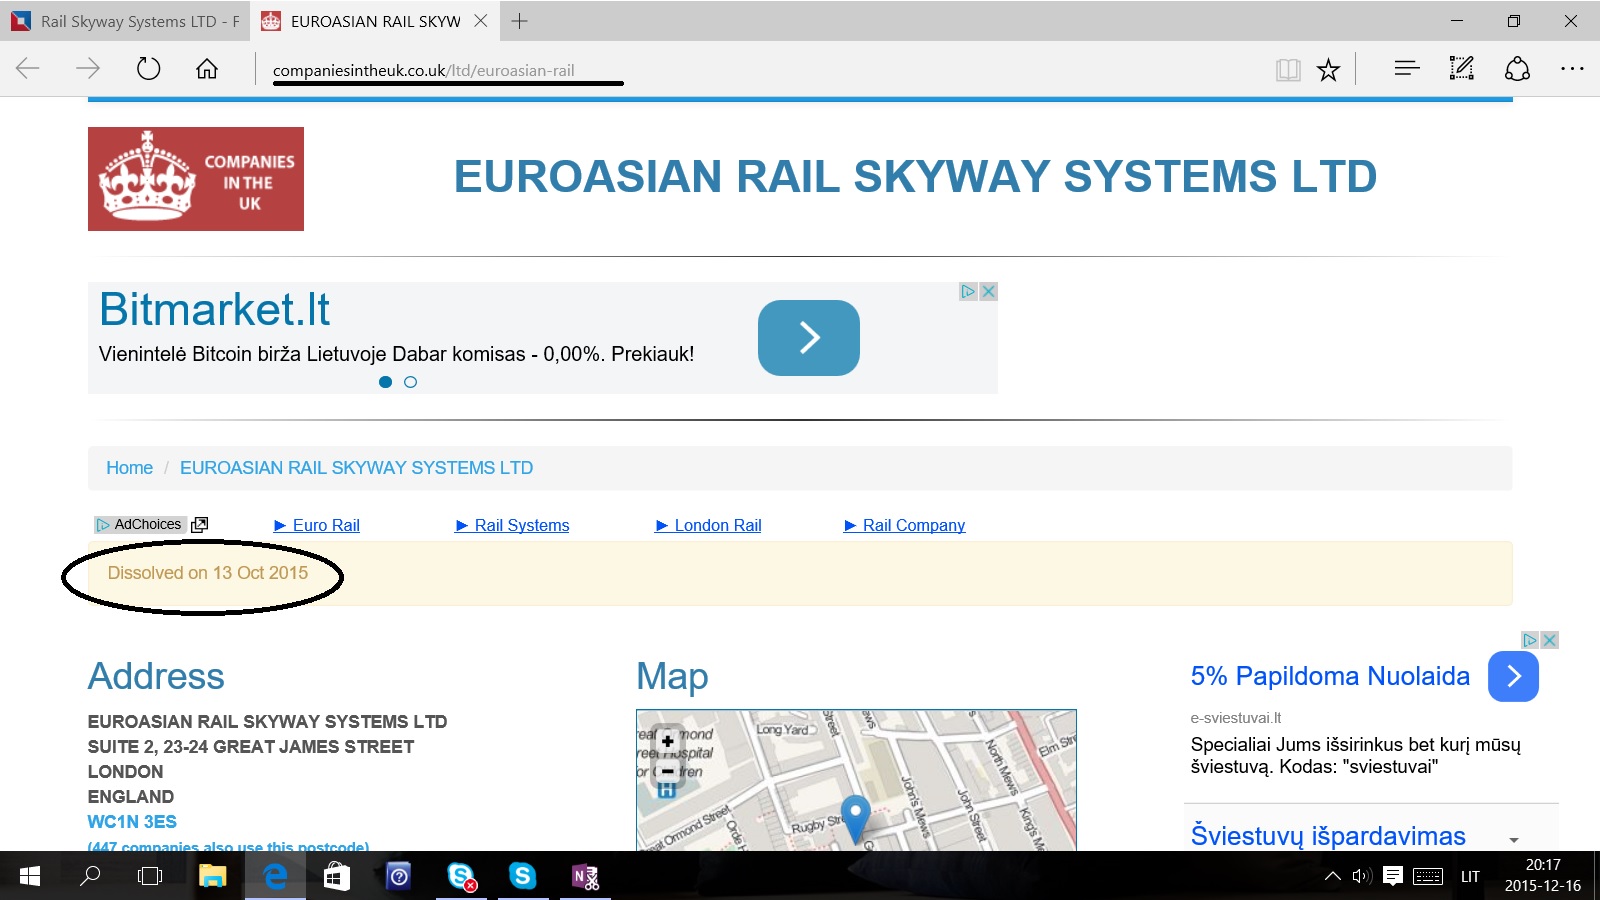The width and height of the screenshot is (1600, 900).
Task: Open File Explorer from taskbar
Action: 212,877
